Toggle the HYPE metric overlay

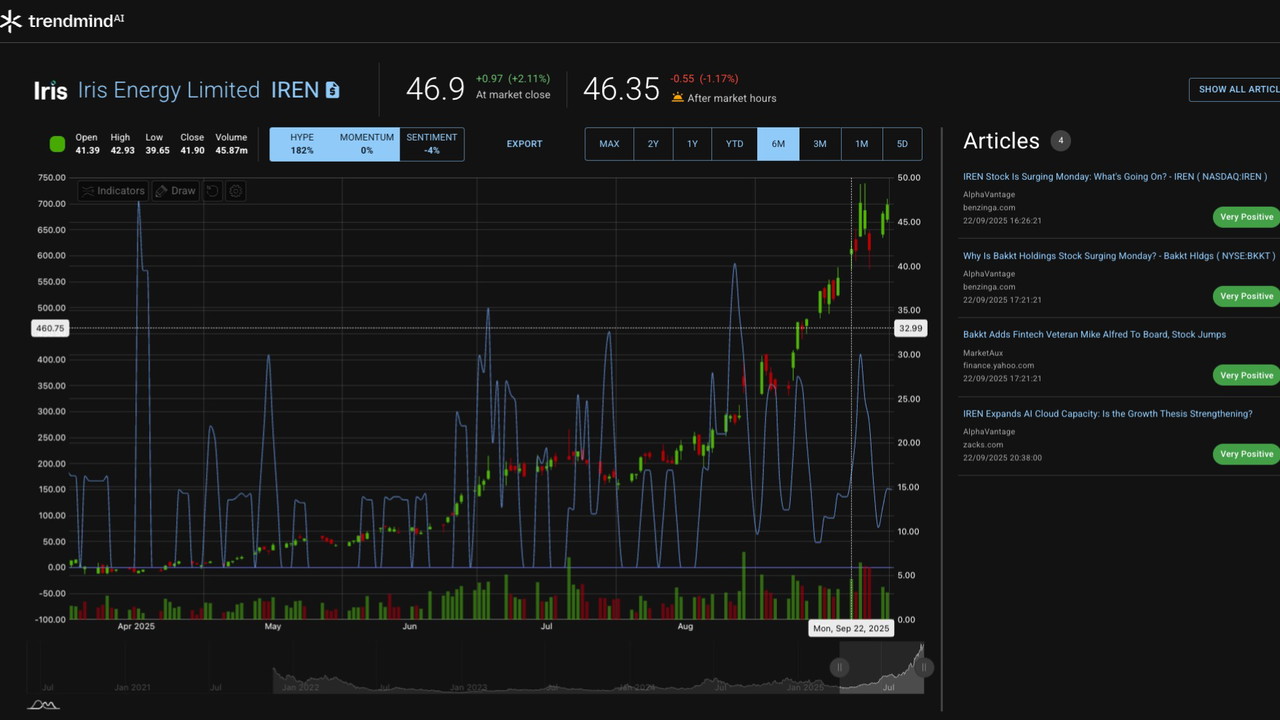pos(302,144)
